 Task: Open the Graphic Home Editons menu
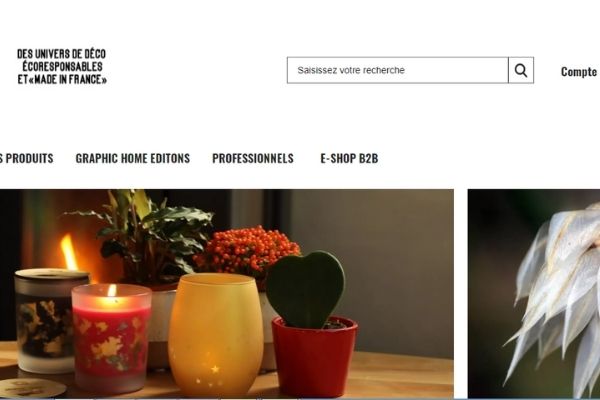tap(133, 158)
